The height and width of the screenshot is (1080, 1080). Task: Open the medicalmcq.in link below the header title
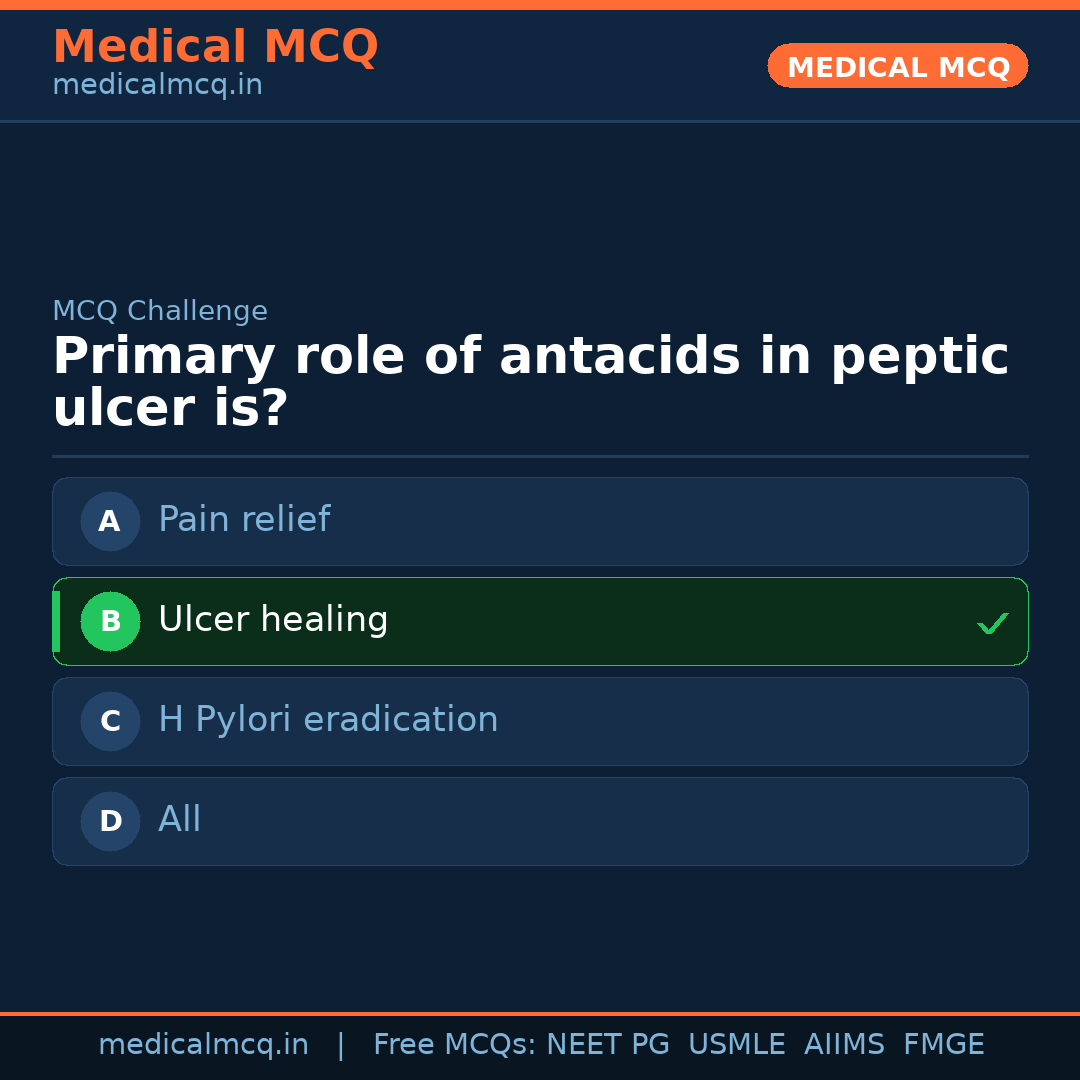coord(157,86)
